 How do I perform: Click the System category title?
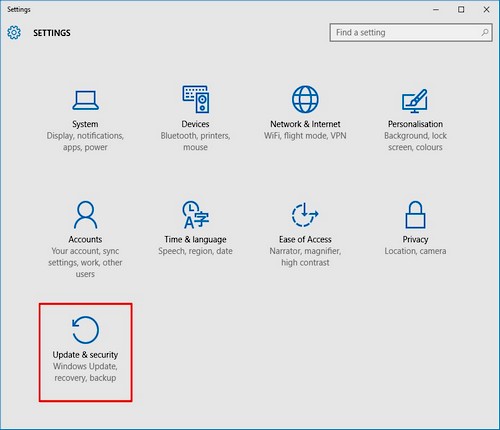click(85, 124)
